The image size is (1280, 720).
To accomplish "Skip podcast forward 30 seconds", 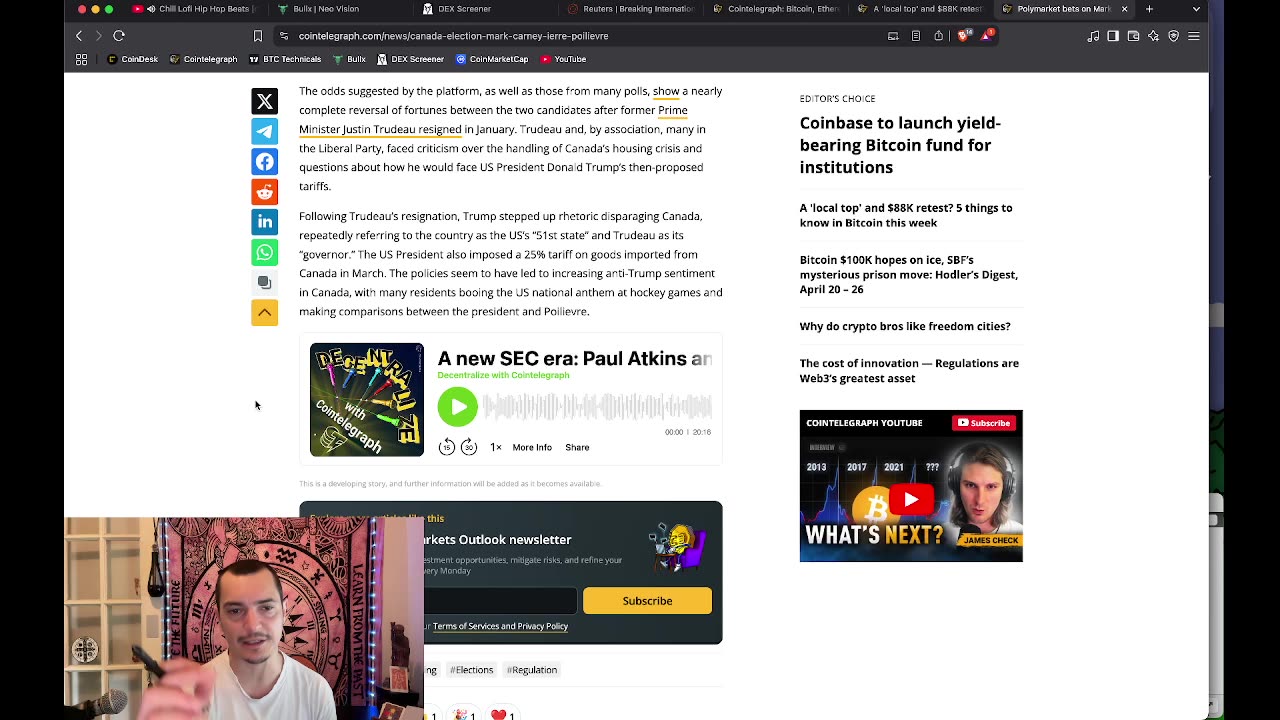I will [468, 447].
